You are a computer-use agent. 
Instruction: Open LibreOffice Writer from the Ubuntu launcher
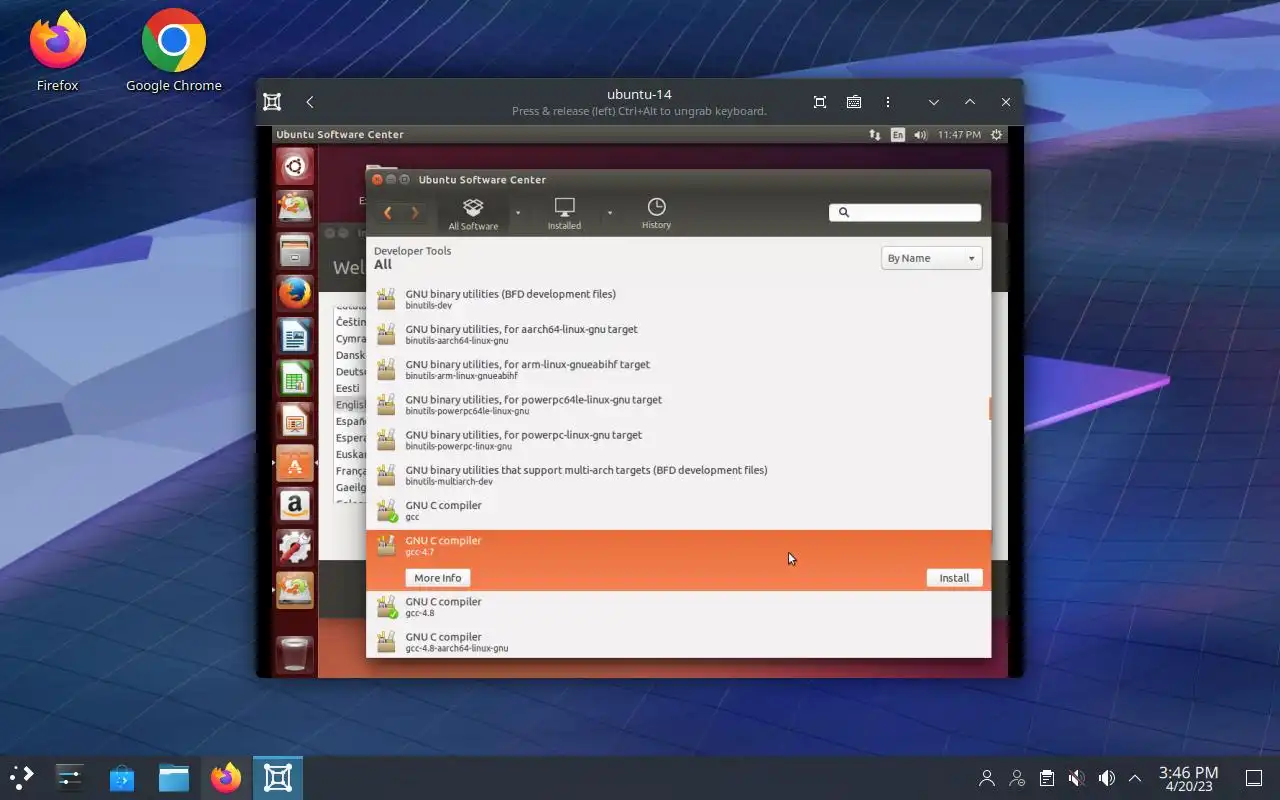click(x=295, y=336)
